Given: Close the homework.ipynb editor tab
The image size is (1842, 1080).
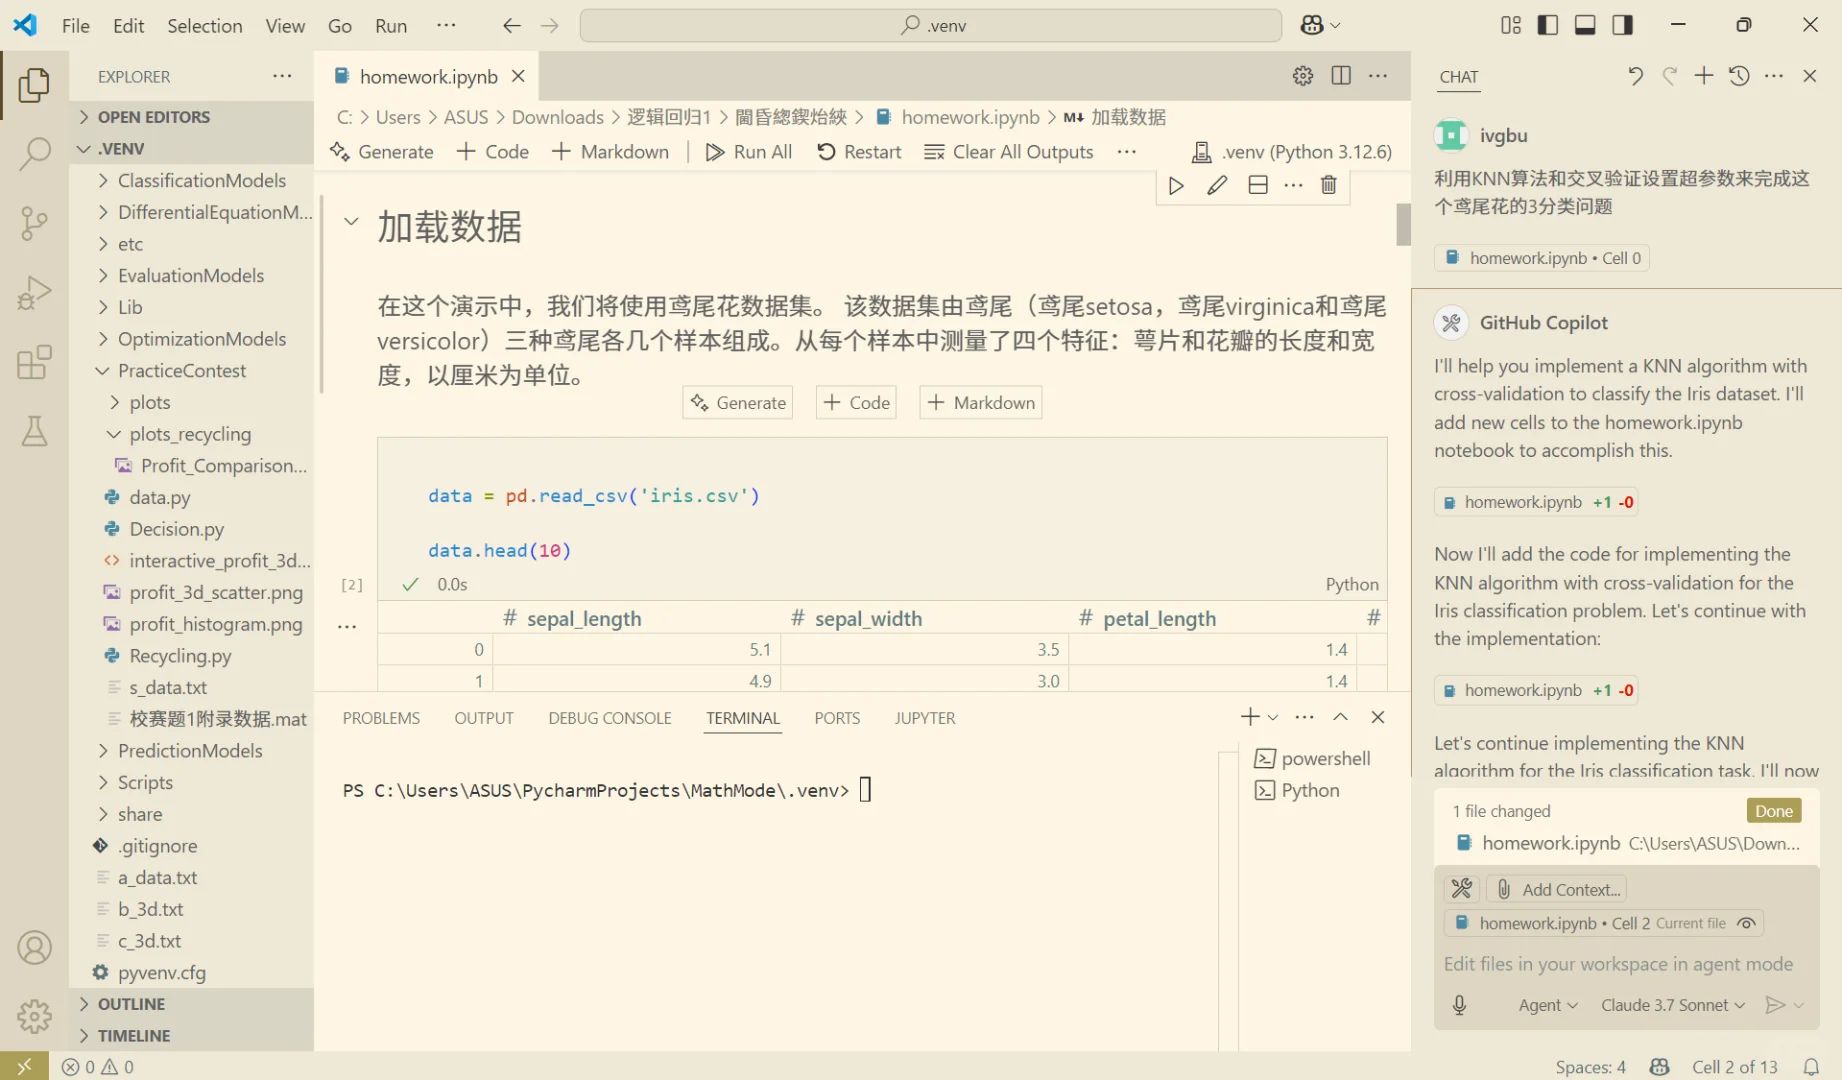Looking at the screenshot, I should tap(518, 76).
